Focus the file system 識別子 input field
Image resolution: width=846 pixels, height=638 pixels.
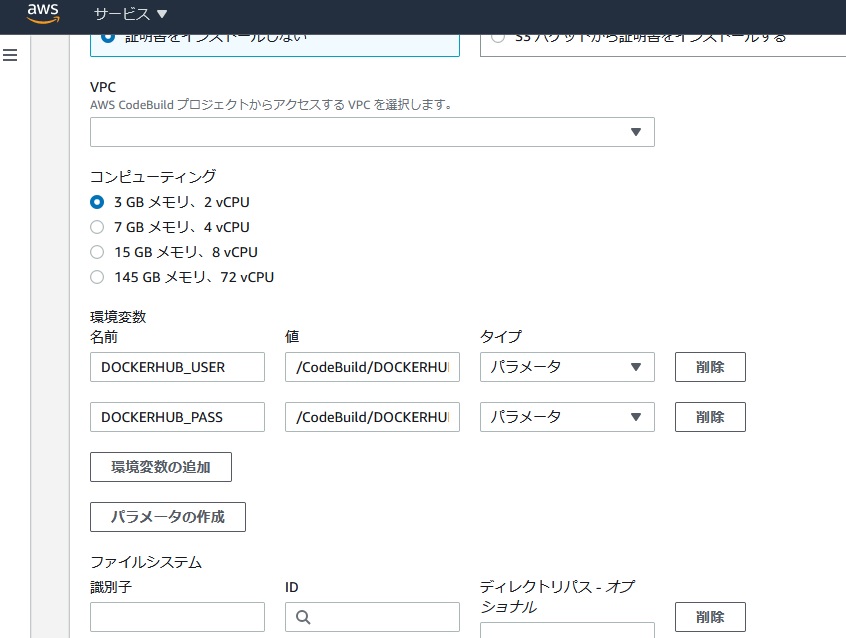point(178,617)
